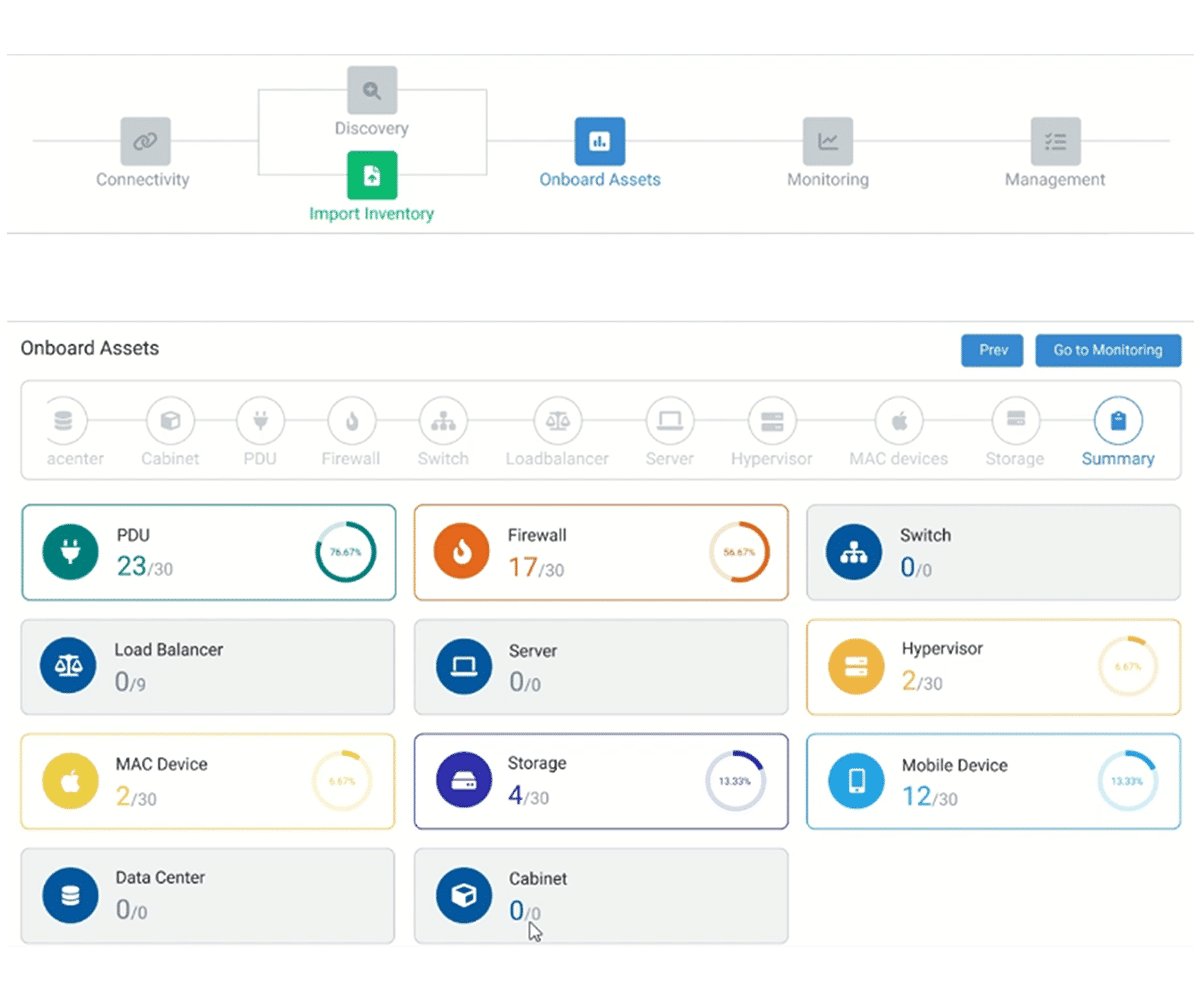Go to the Cabinet step icon
Viewport: 1200px width, 1000px height.
coord(170,421)
